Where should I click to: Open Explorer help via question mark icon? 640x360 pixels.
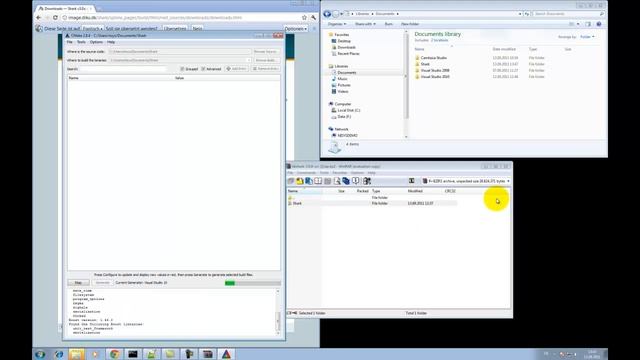tap(599, 24)
